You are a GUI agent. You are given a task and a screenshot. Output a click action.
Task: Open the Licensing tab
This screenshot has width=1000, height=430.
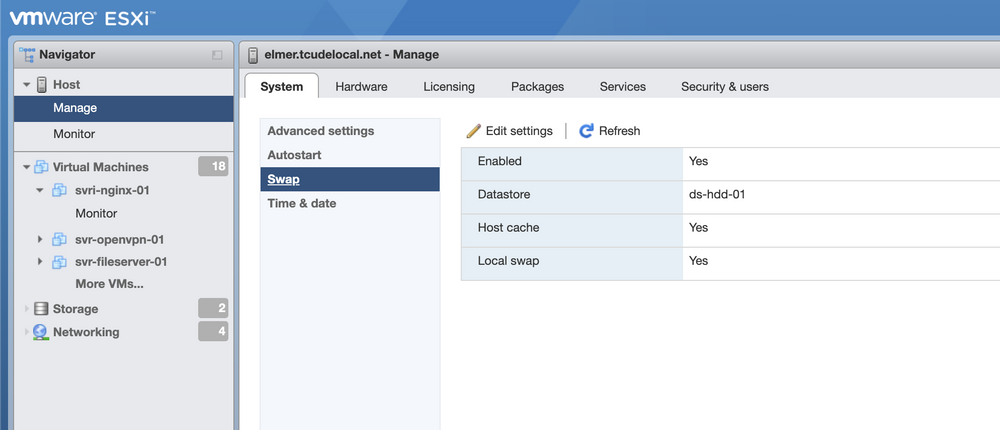(x=449, y=87)
